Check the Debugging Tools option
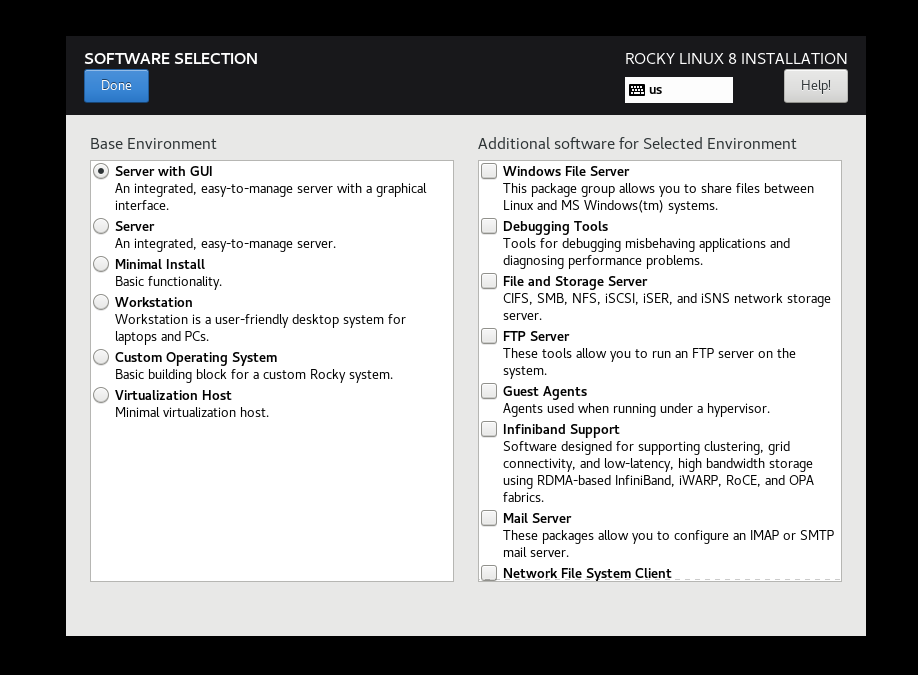The height and width of the screenshot is (675, 918). click(489, 226)
